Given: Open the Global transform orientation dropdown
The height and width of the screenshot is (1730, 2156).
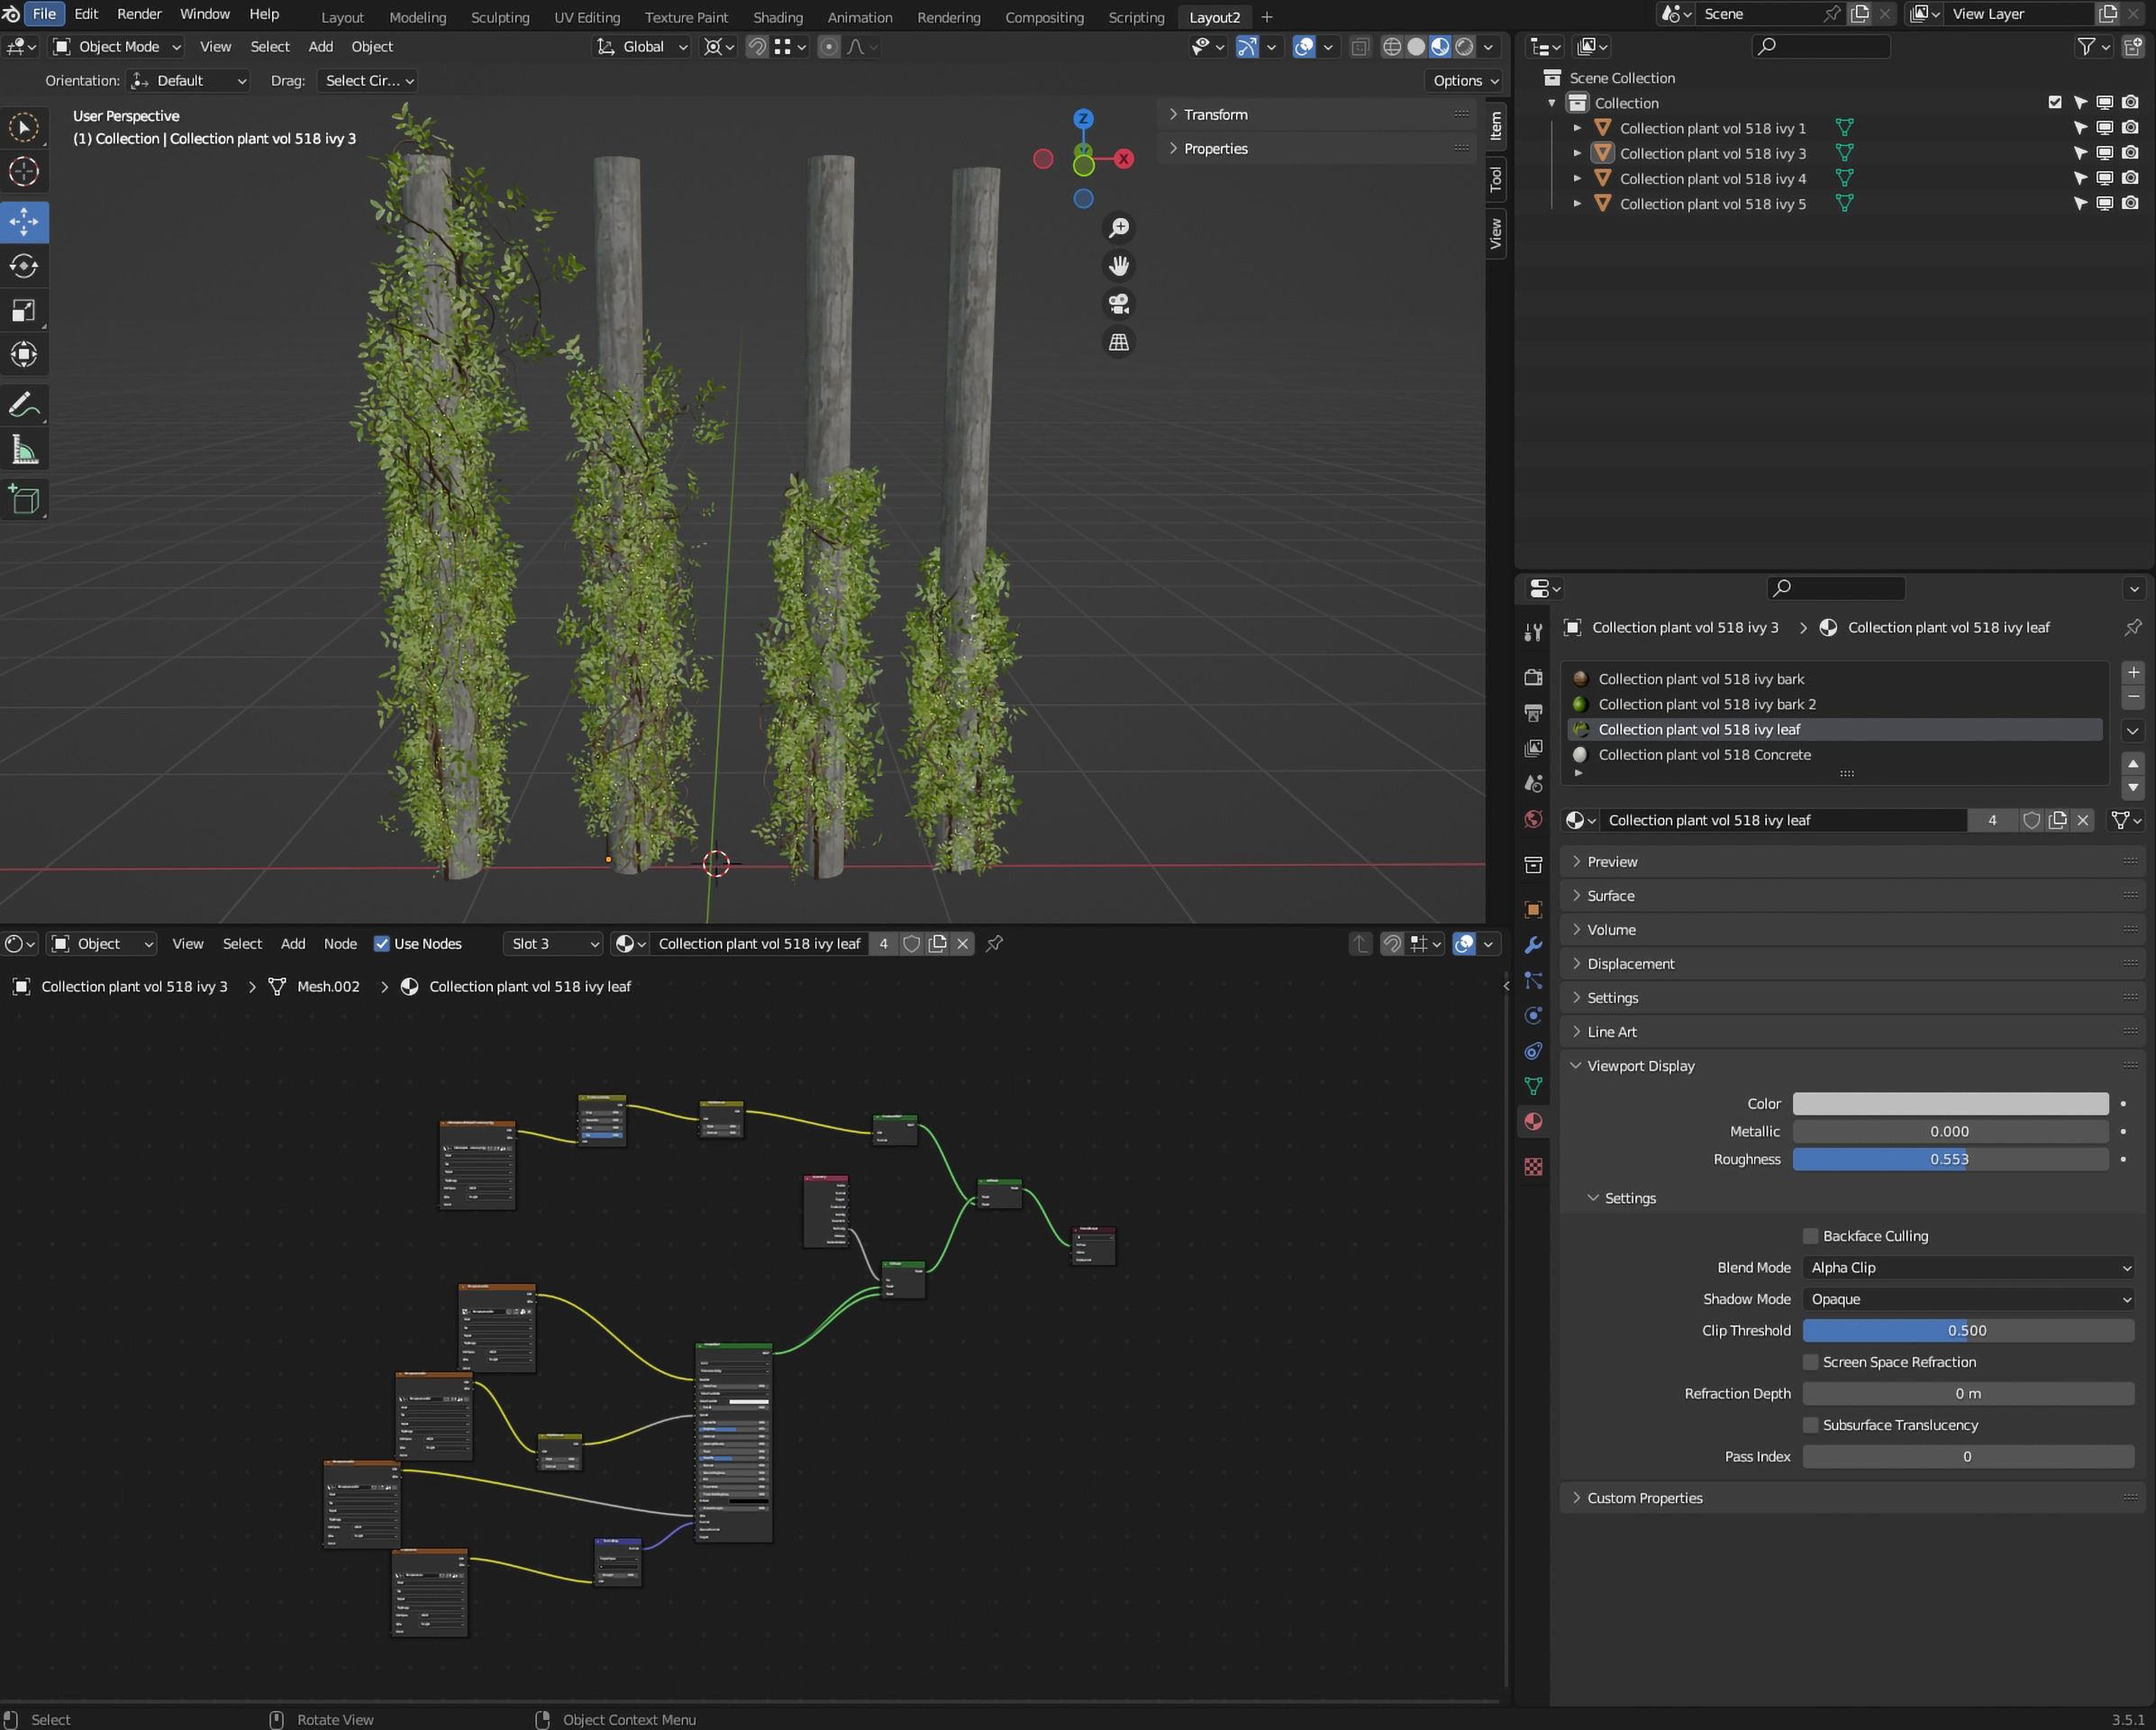Looking at the screenshot, I should pos(642,47).
